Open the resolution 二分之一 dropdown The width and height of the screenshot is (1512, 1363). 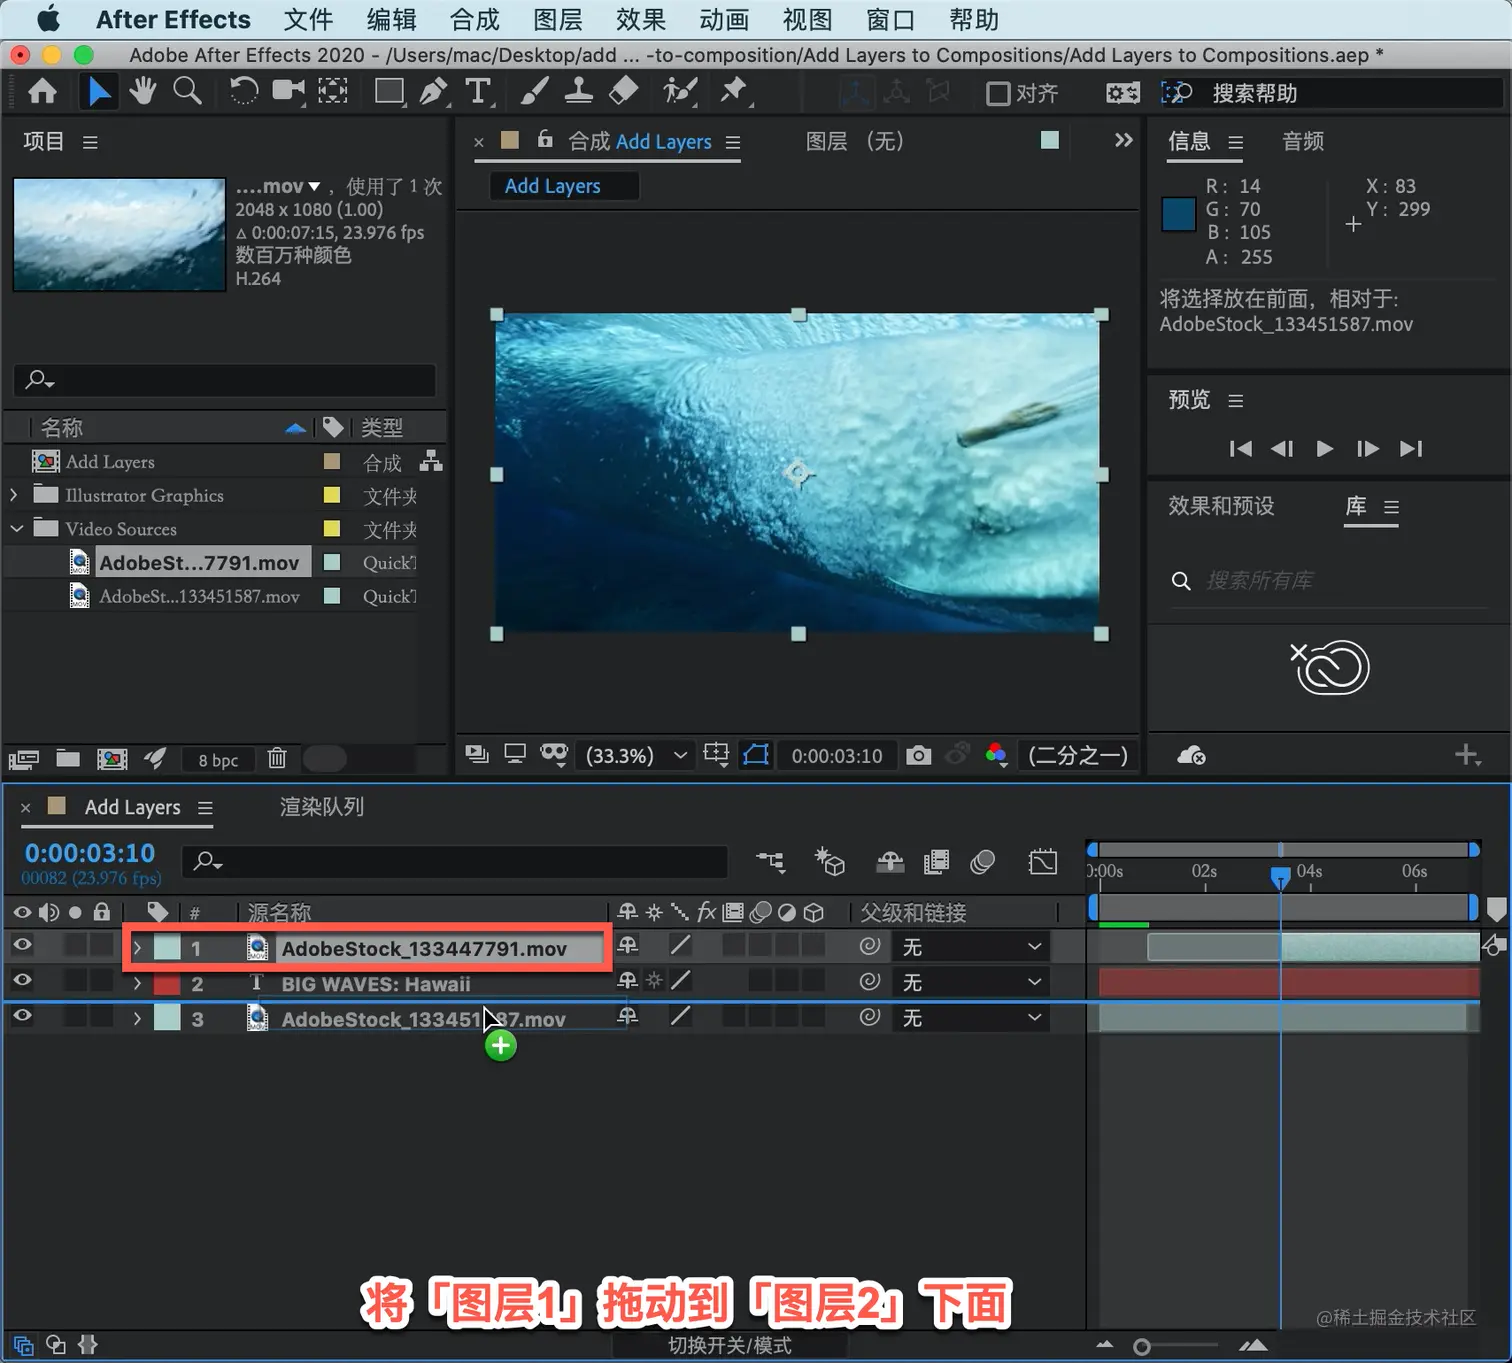tap(1077, 756)
